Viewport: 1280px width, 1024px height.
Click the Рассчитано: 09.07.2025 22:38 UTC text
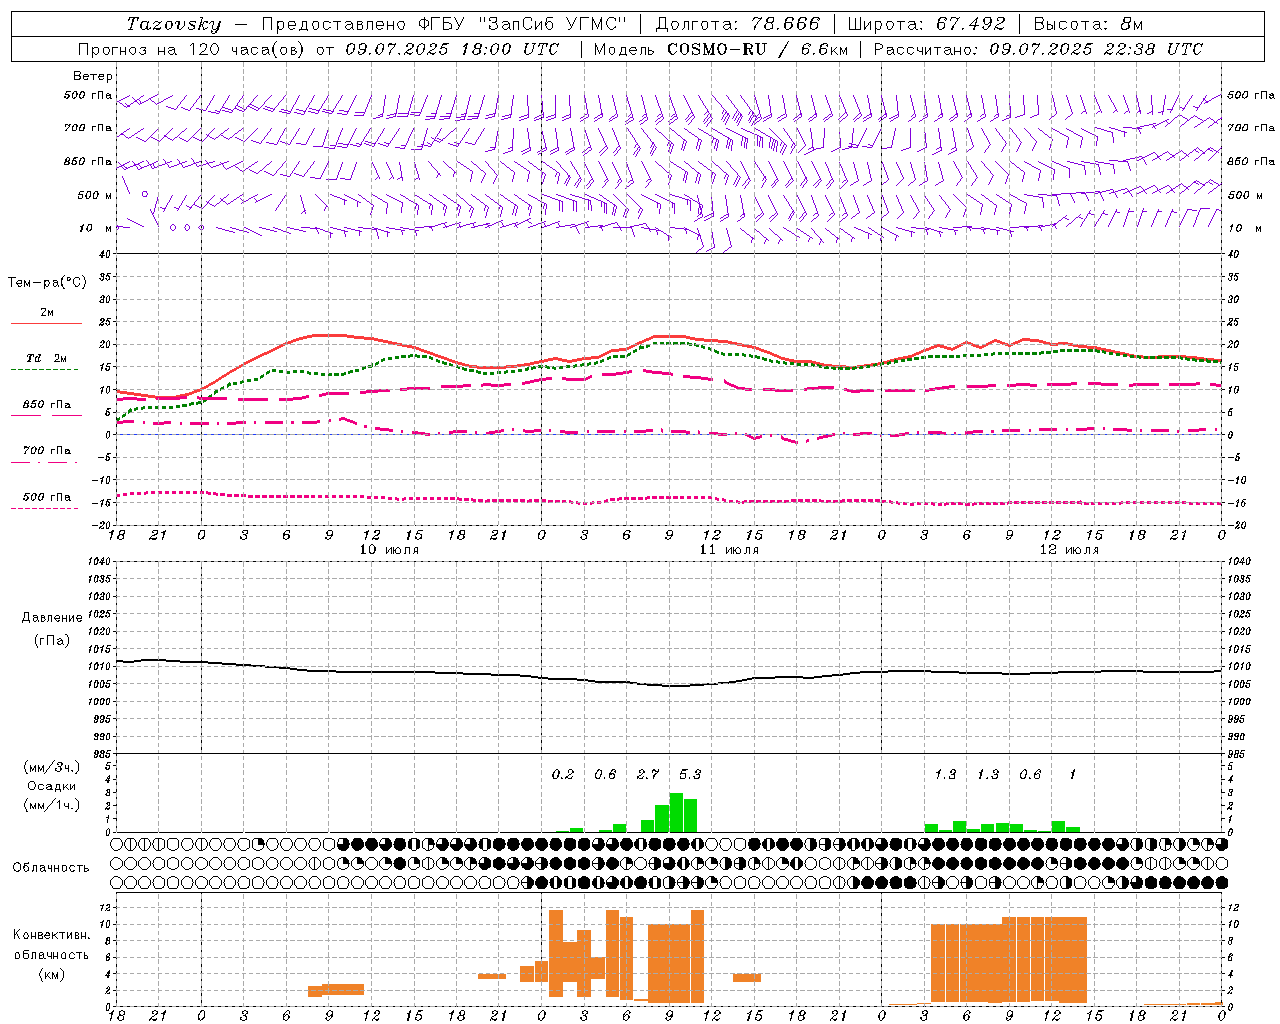click(x=1038, y=49)
